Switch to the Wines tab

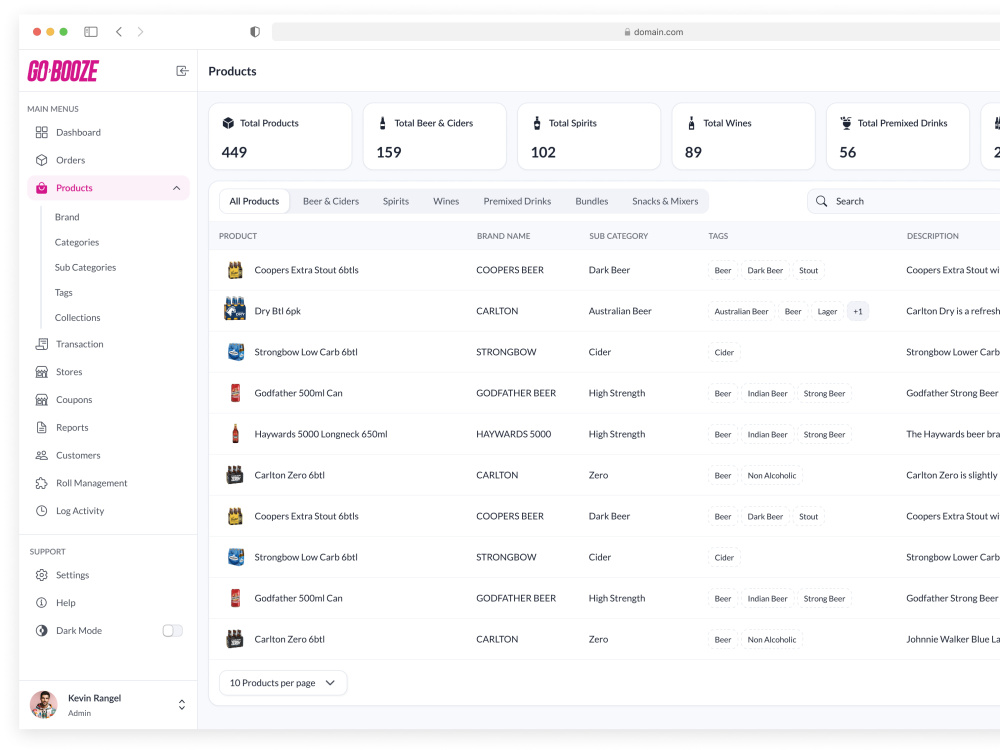click(446, 202)
